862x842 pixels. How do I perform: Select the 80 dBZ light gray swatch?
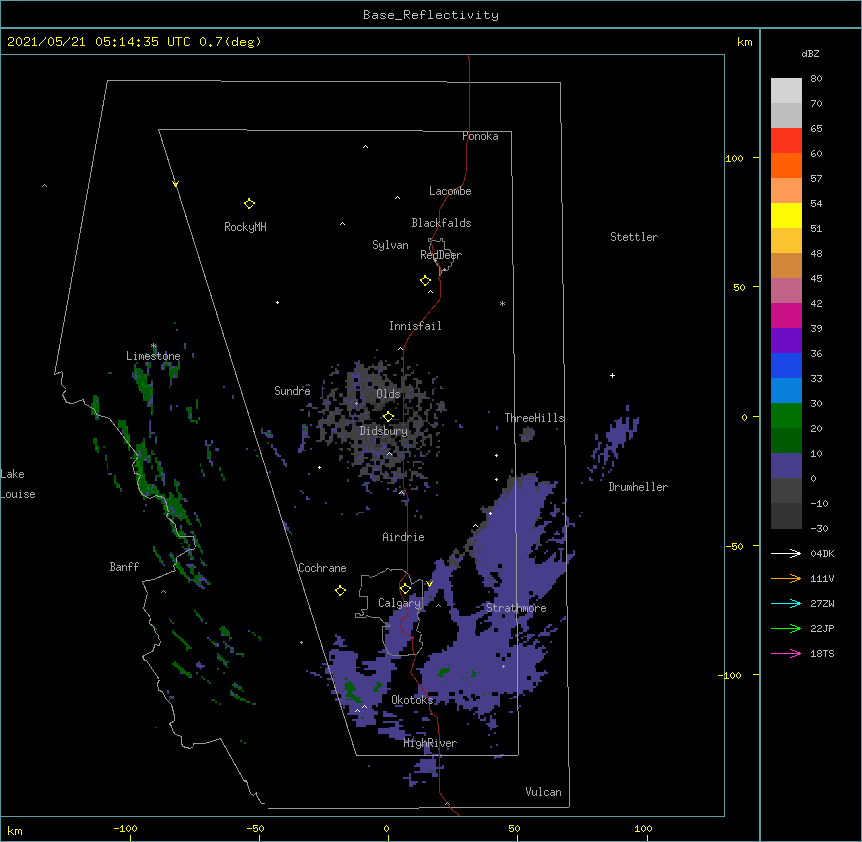(786, 91)
